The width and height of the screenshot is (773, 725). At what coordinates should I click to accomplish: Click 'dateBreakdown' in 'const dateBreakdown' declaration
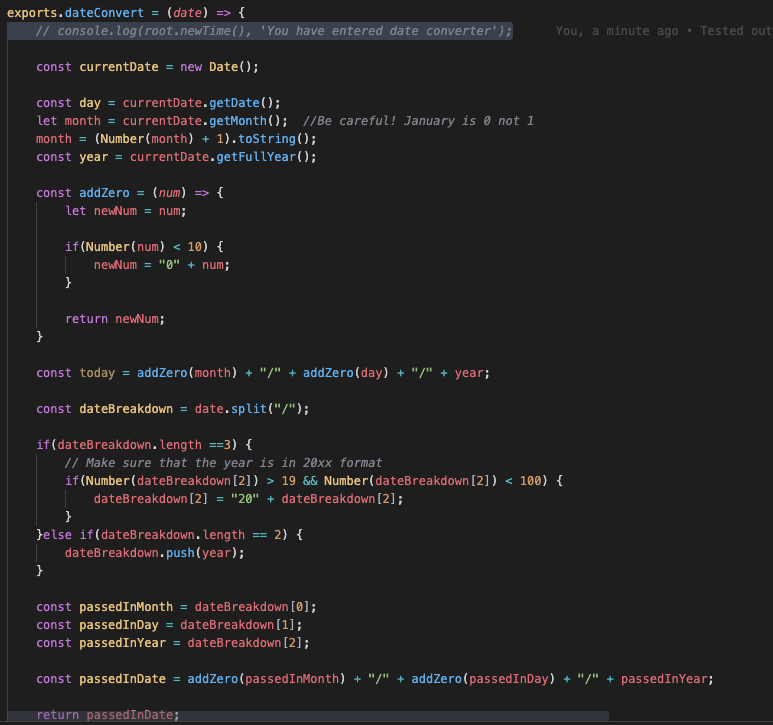(126, 409)
